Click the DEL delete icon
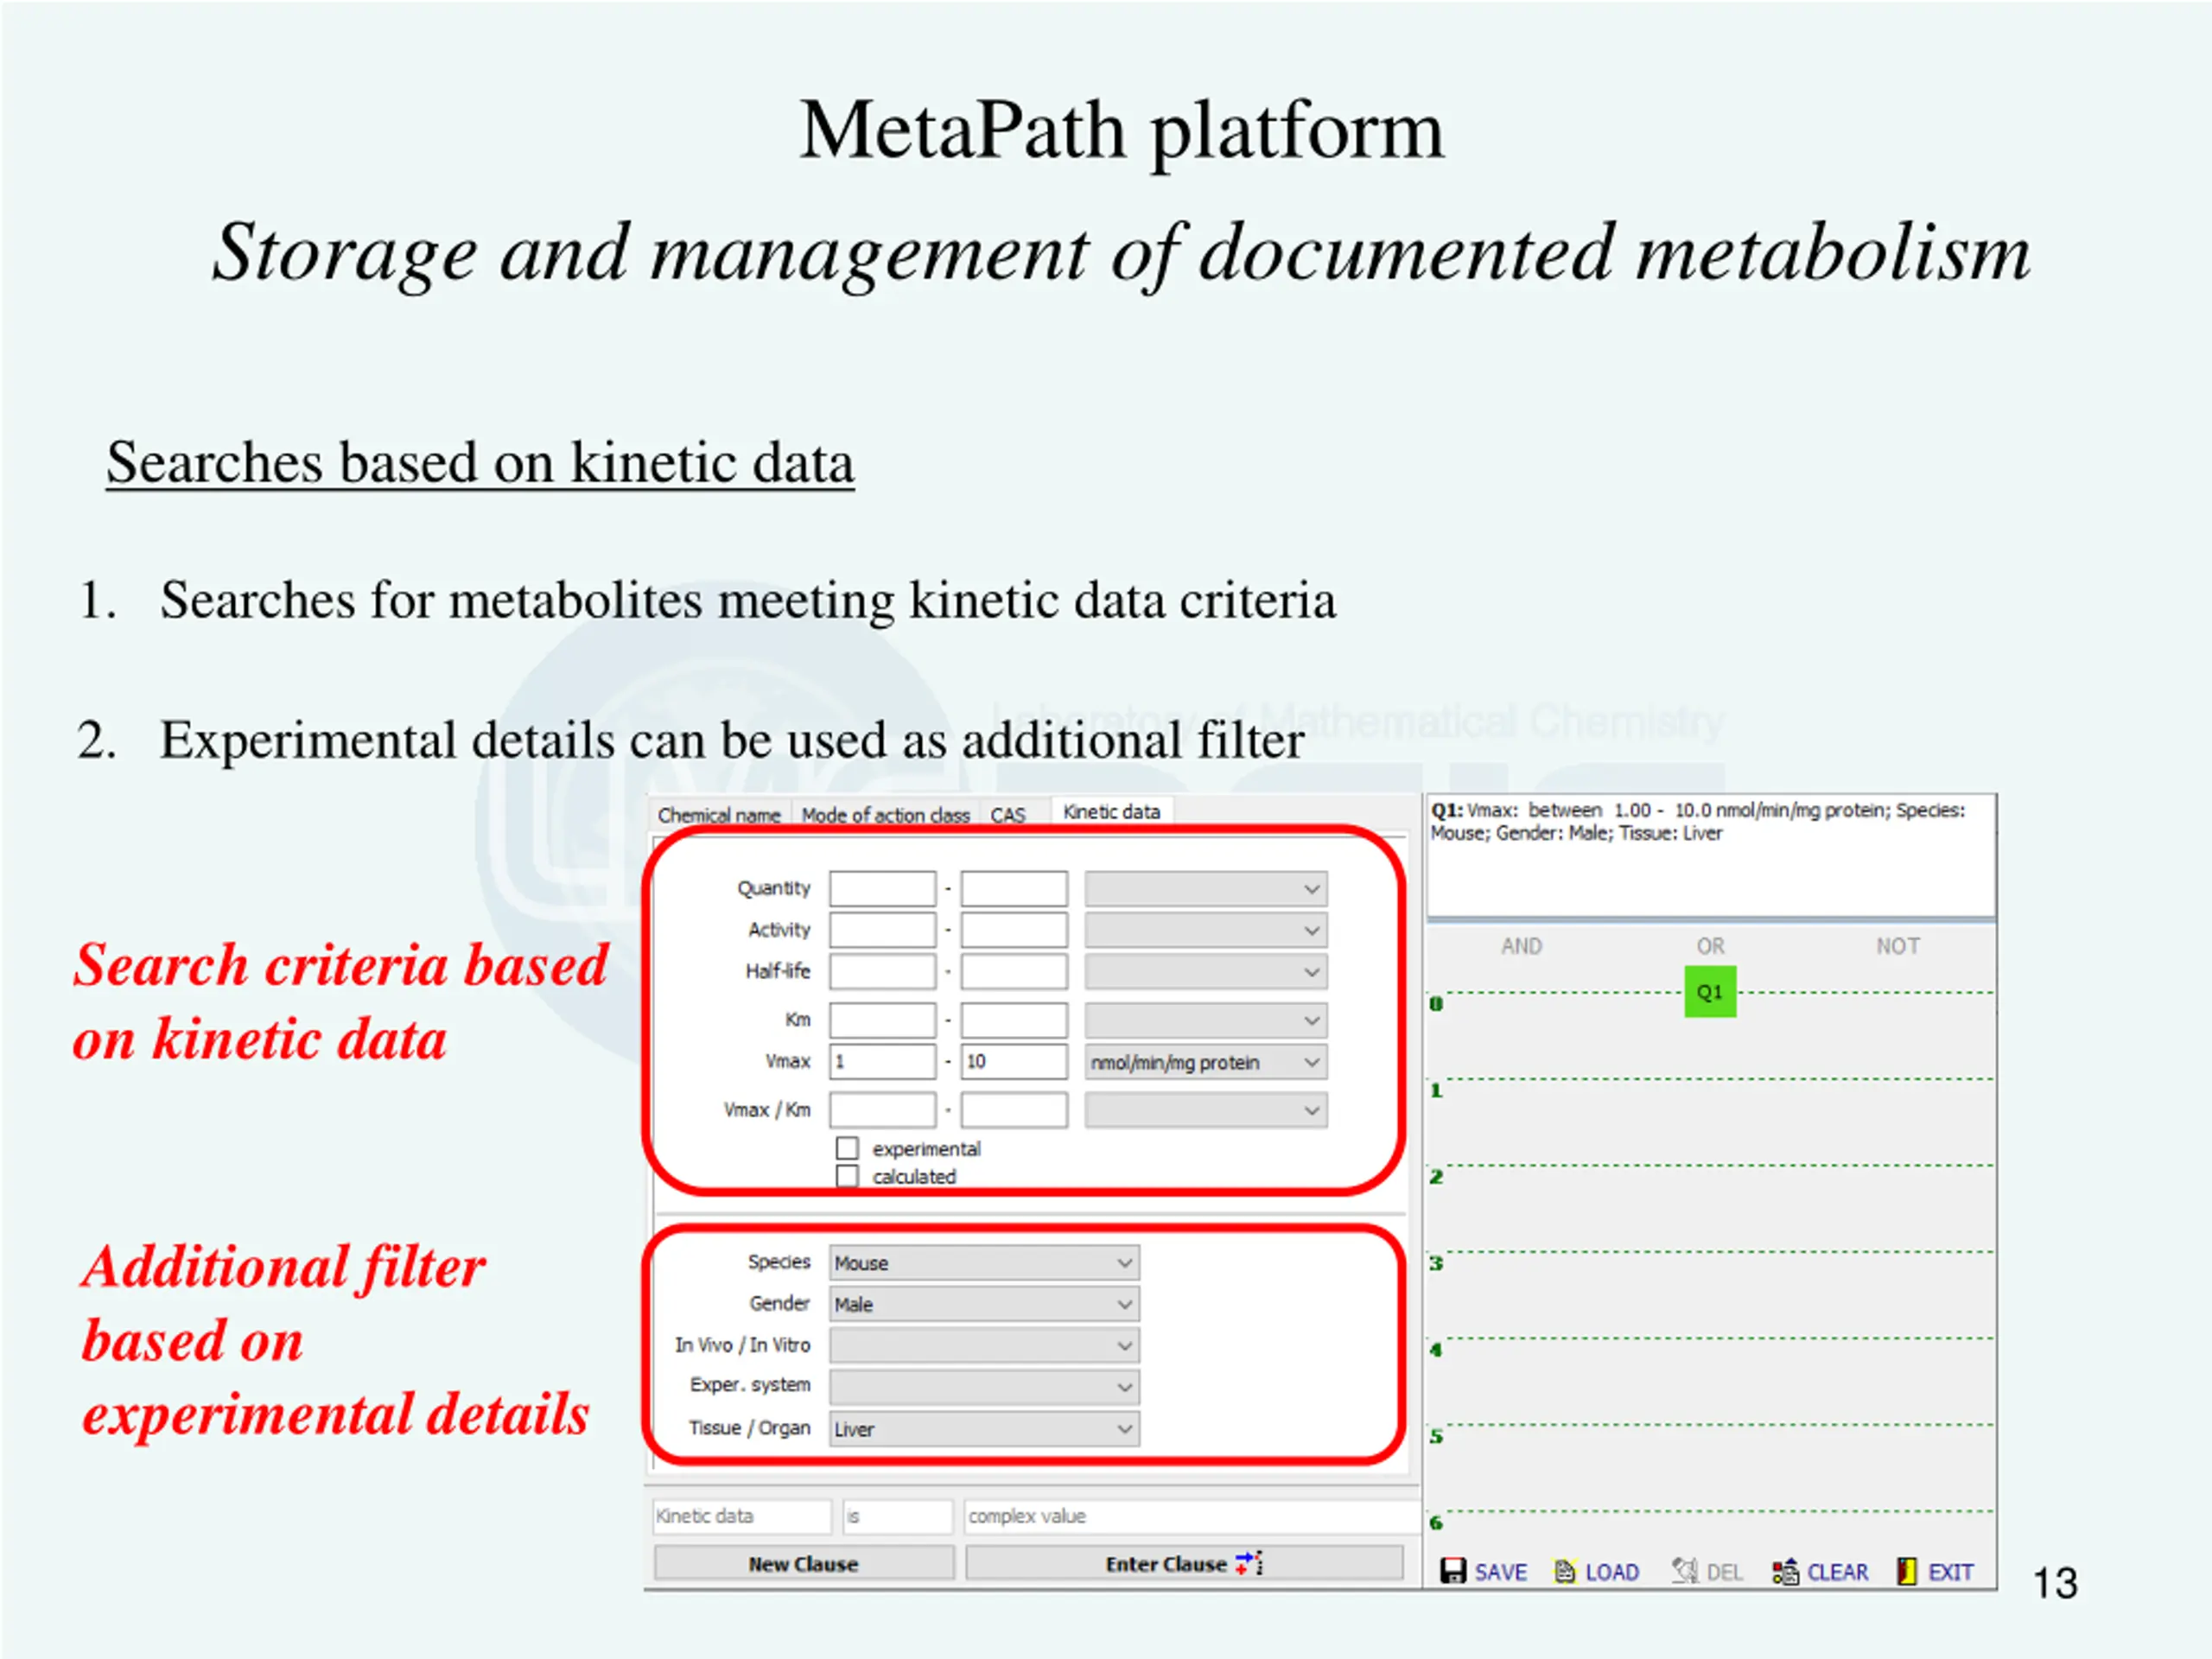 click(x=1685, y=1571)
